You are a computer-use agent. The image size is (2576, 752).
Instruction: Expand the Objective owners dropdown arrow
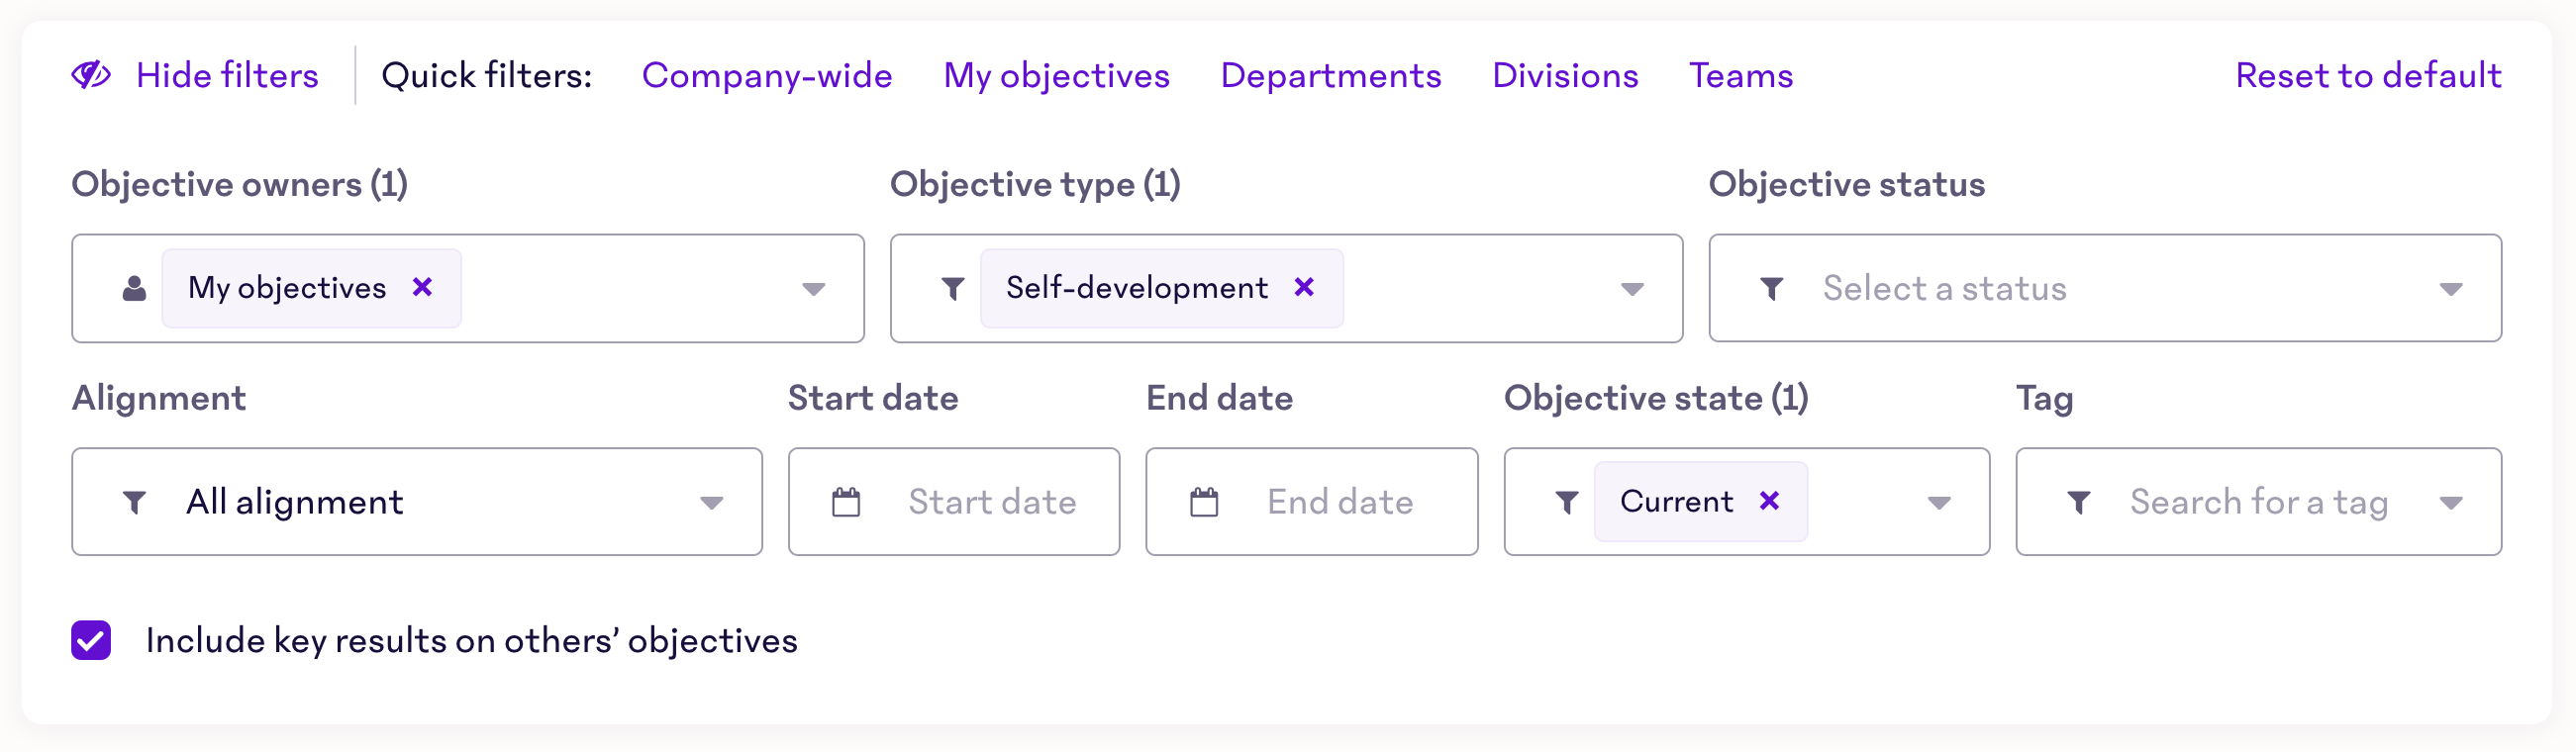(x=814, y=289)
